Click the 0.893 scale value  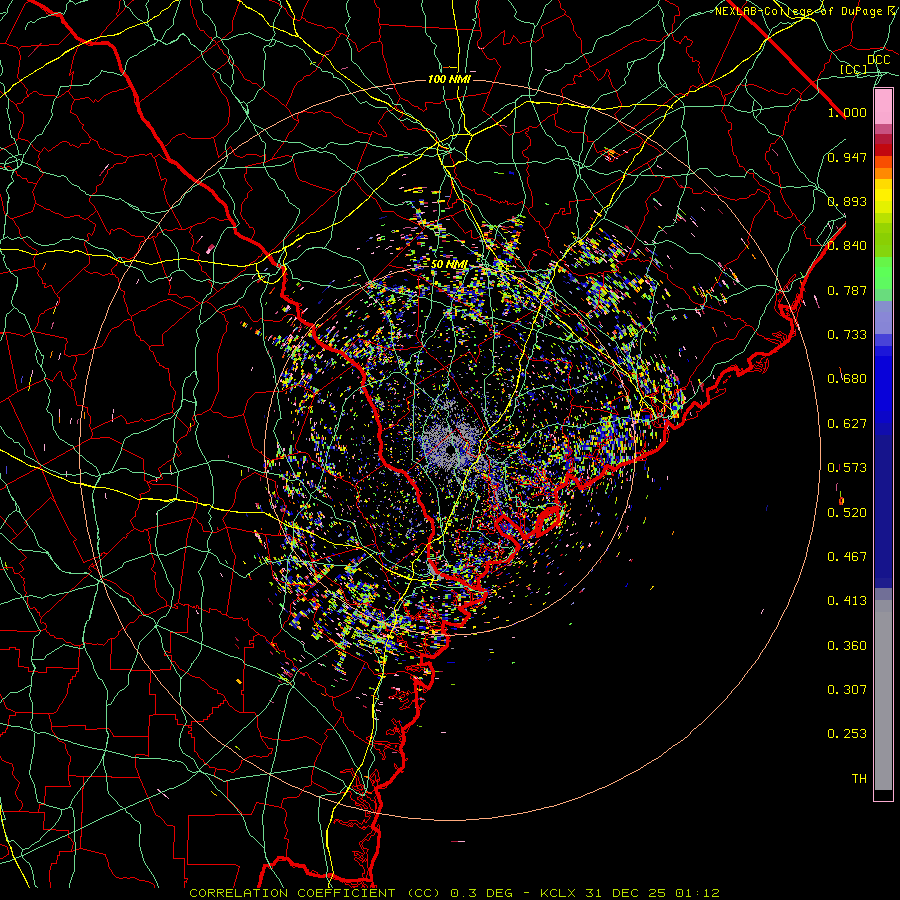(x=847, y=201)
